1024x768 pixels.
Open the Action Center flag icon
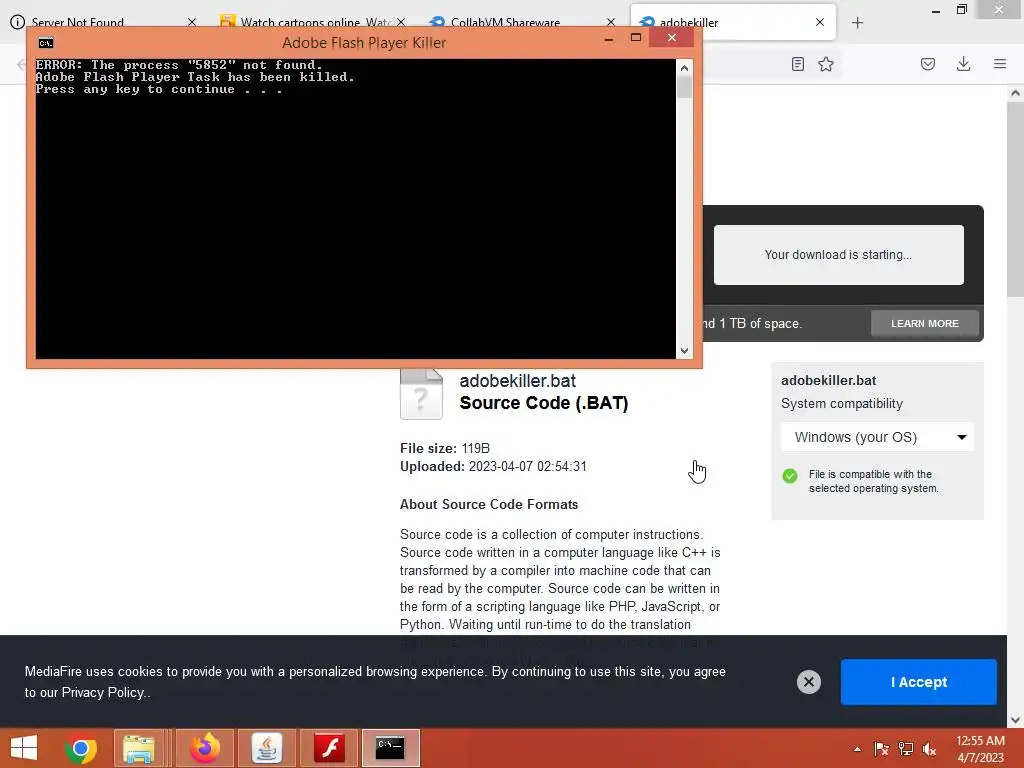881,749
